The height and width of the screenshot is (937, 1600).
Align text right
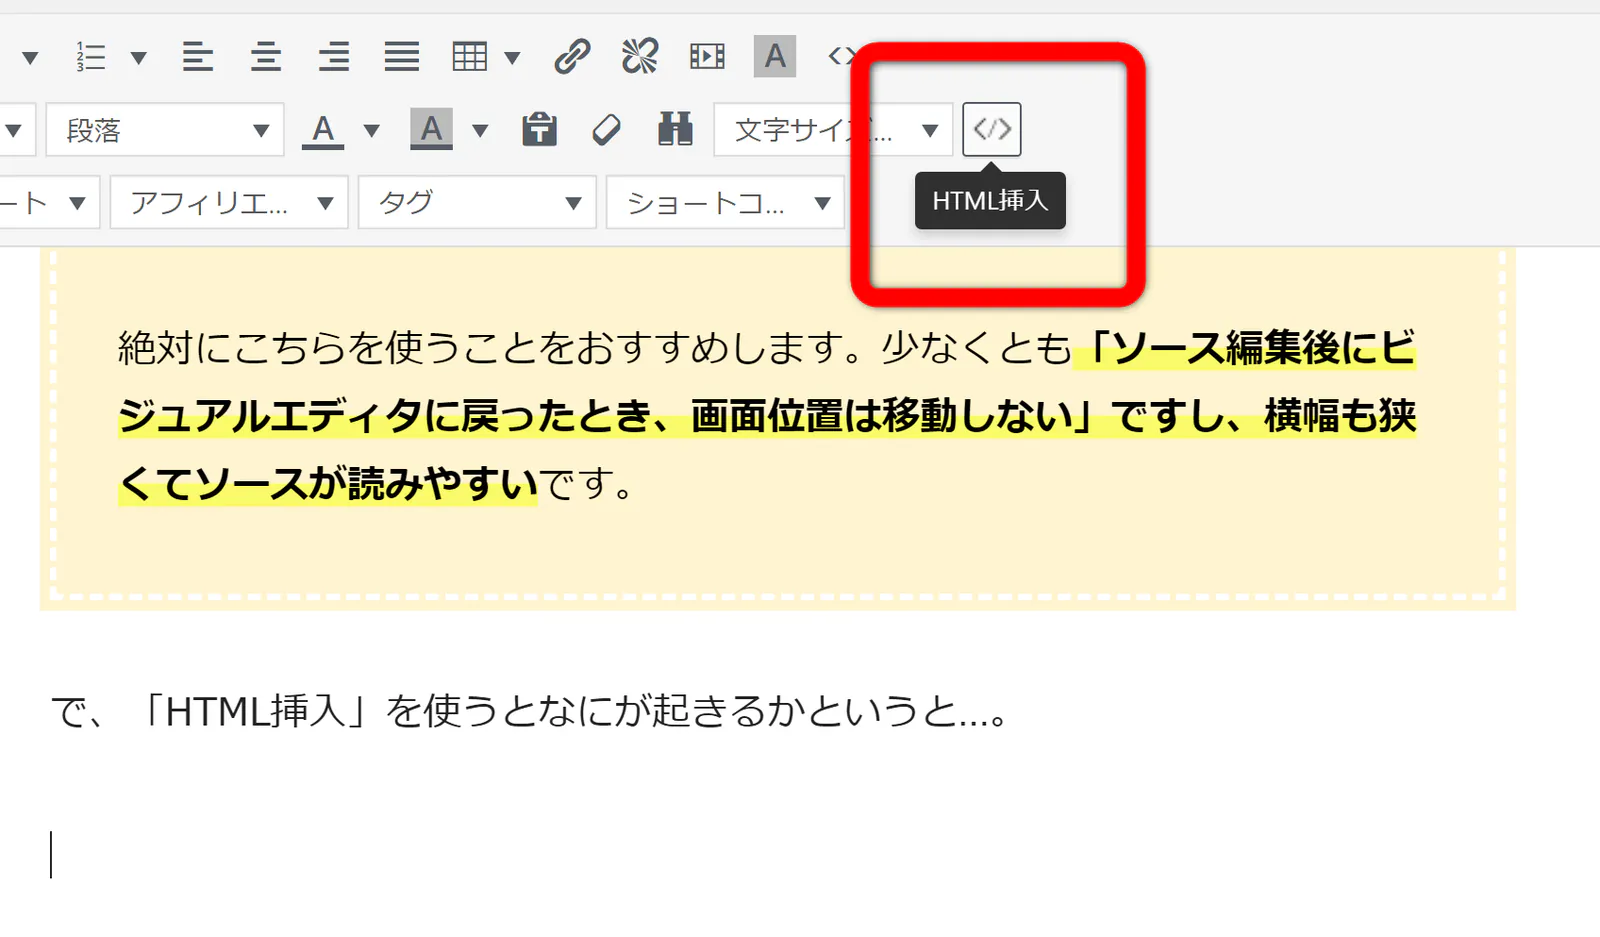(334, 57)
